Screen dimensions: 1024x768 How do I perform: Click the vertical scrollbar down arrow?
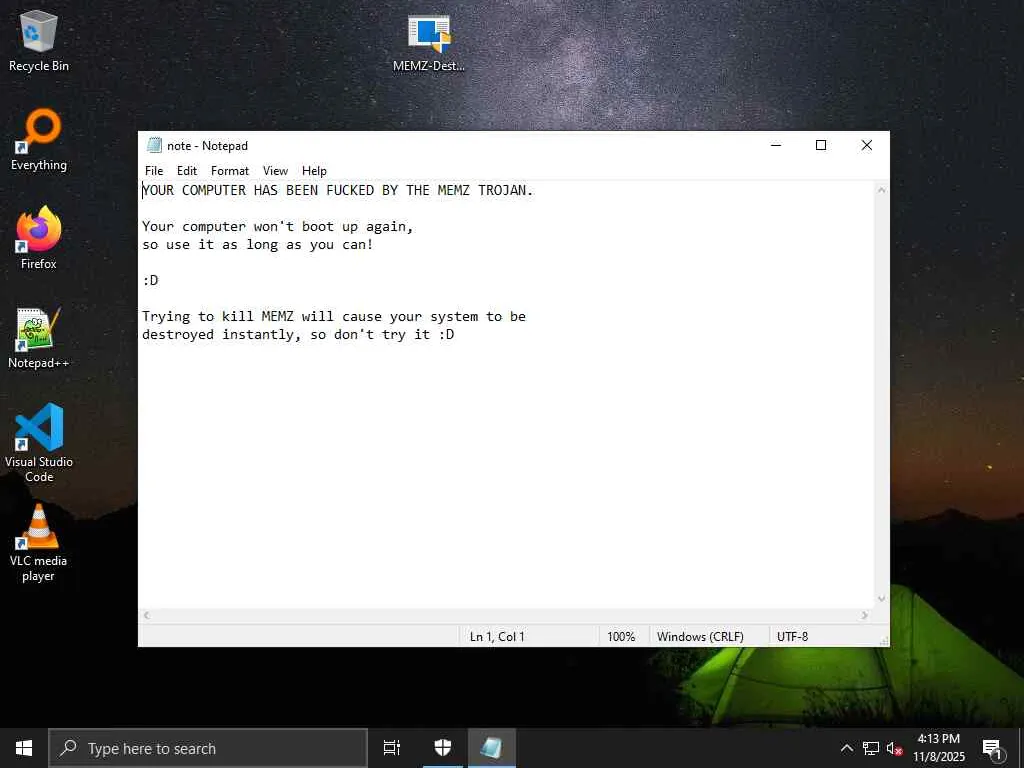point(882,599)
